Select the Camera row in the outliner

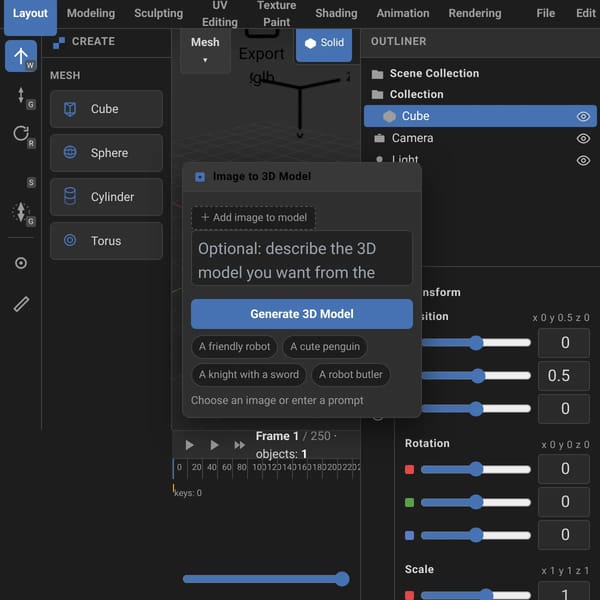[x=480, y=138]
